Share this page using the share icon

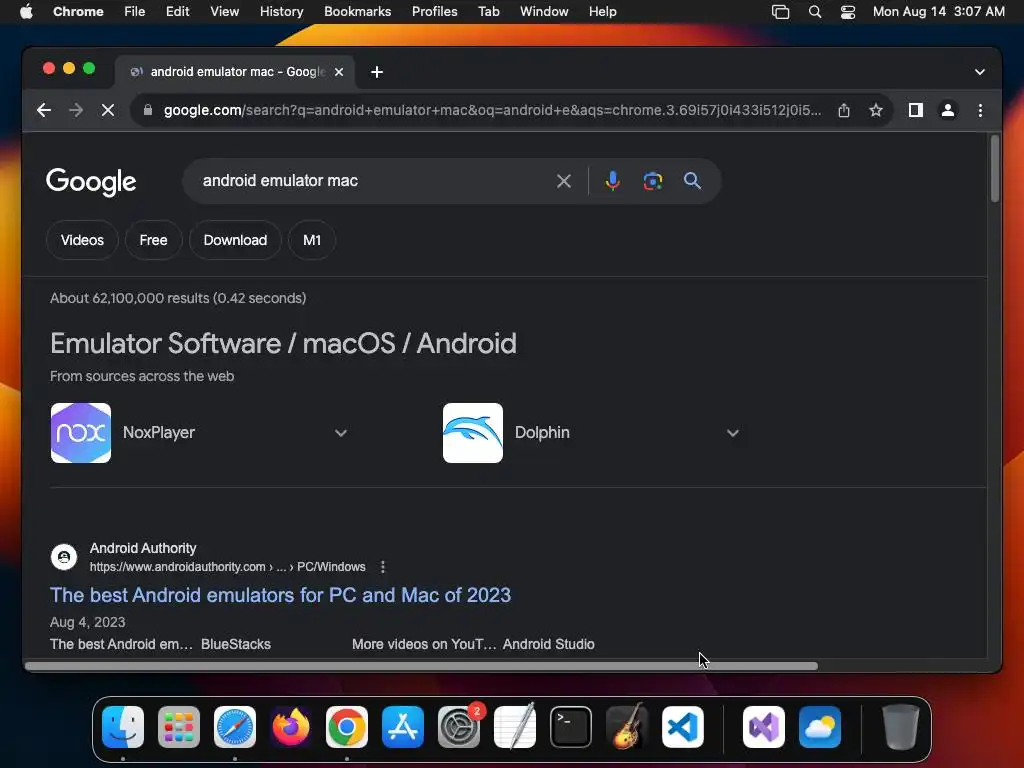pos(844,110)
